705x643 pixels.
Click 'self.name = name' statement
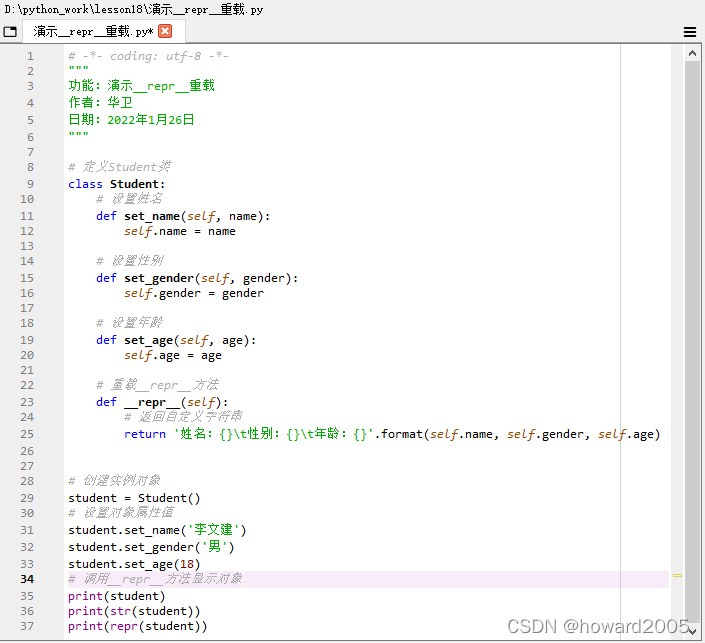[180, 231]
